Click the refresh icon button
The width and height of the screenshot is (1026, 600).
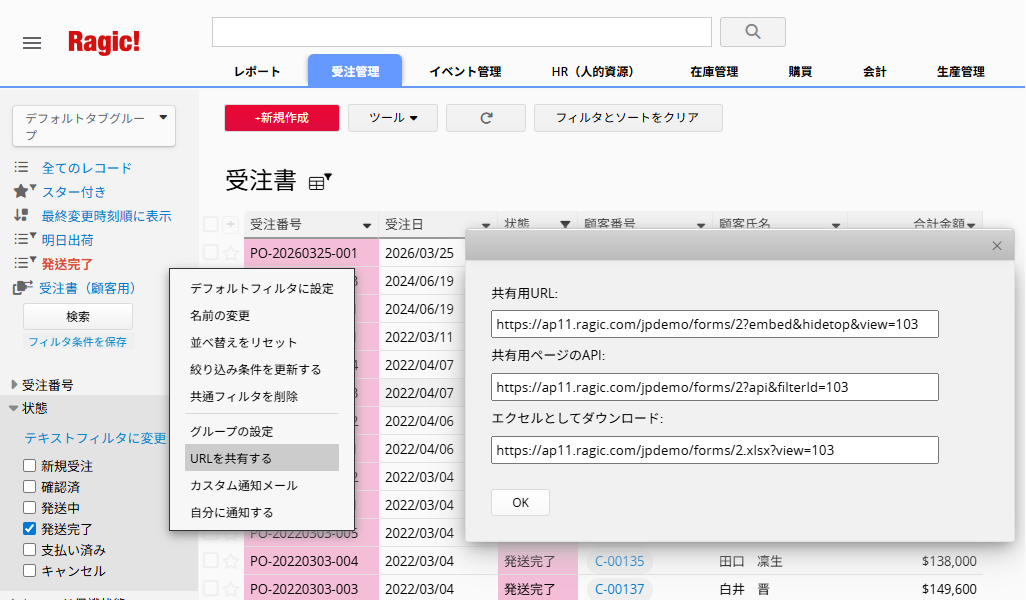click(x=486, y=118)
